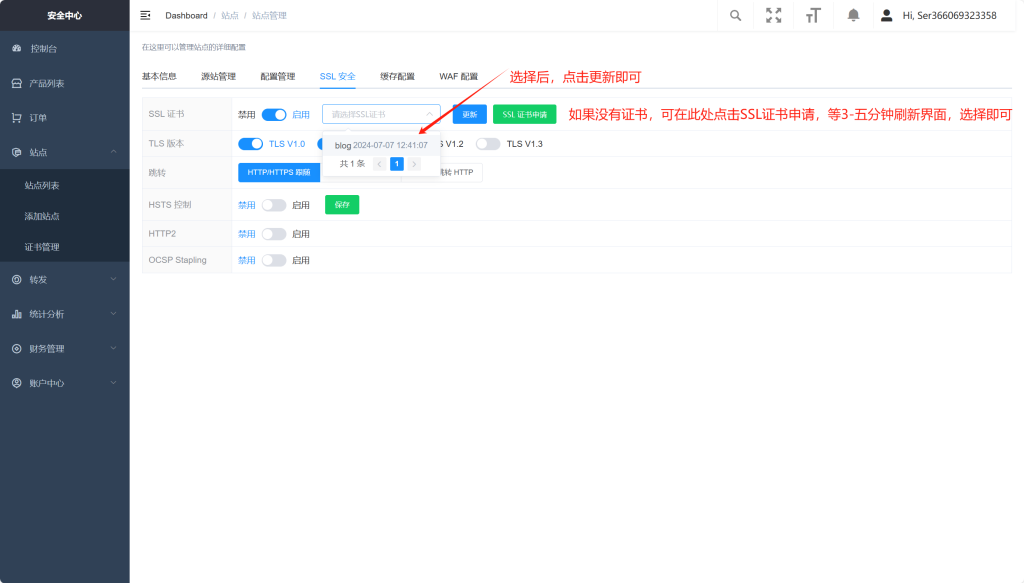Expand the 转发 sidebar section
This screenshot has height=583, width=1024.
coord(40,279)
